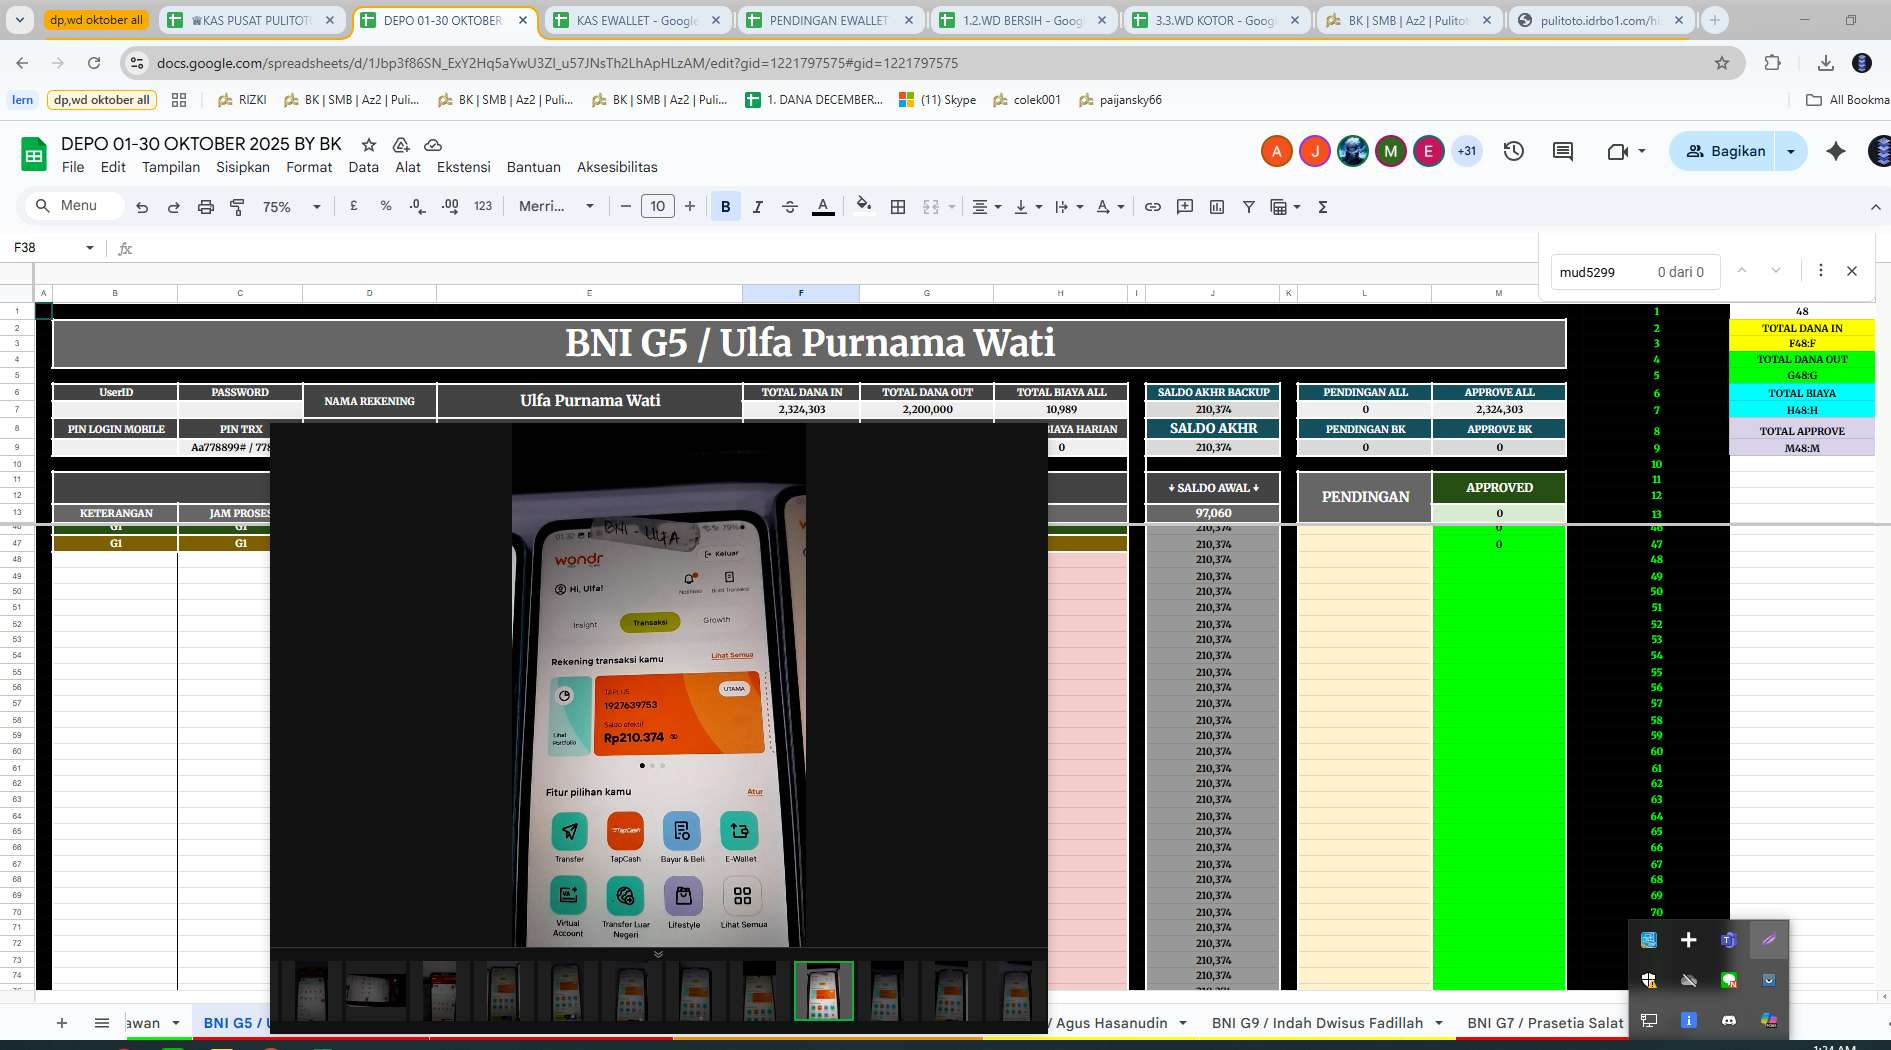Click the Bagikan share button

[1724, 151]
